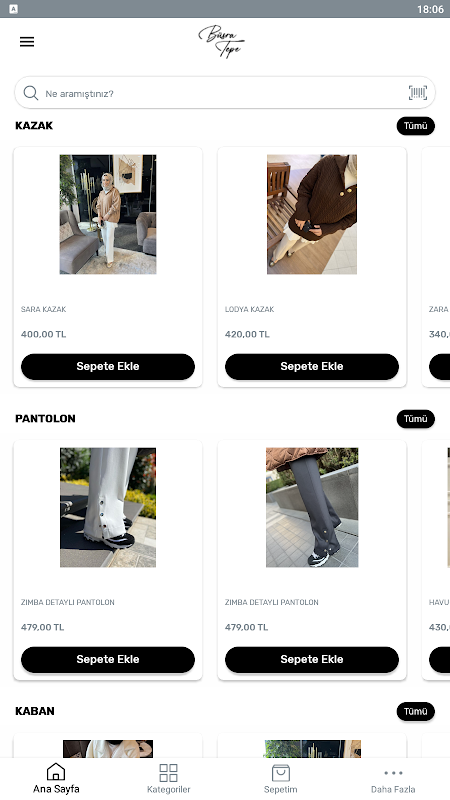Add gray Zımba Detaylı Pantolon to cart
The width and height of the screenshot is (450, 800).
coord(312,659)
